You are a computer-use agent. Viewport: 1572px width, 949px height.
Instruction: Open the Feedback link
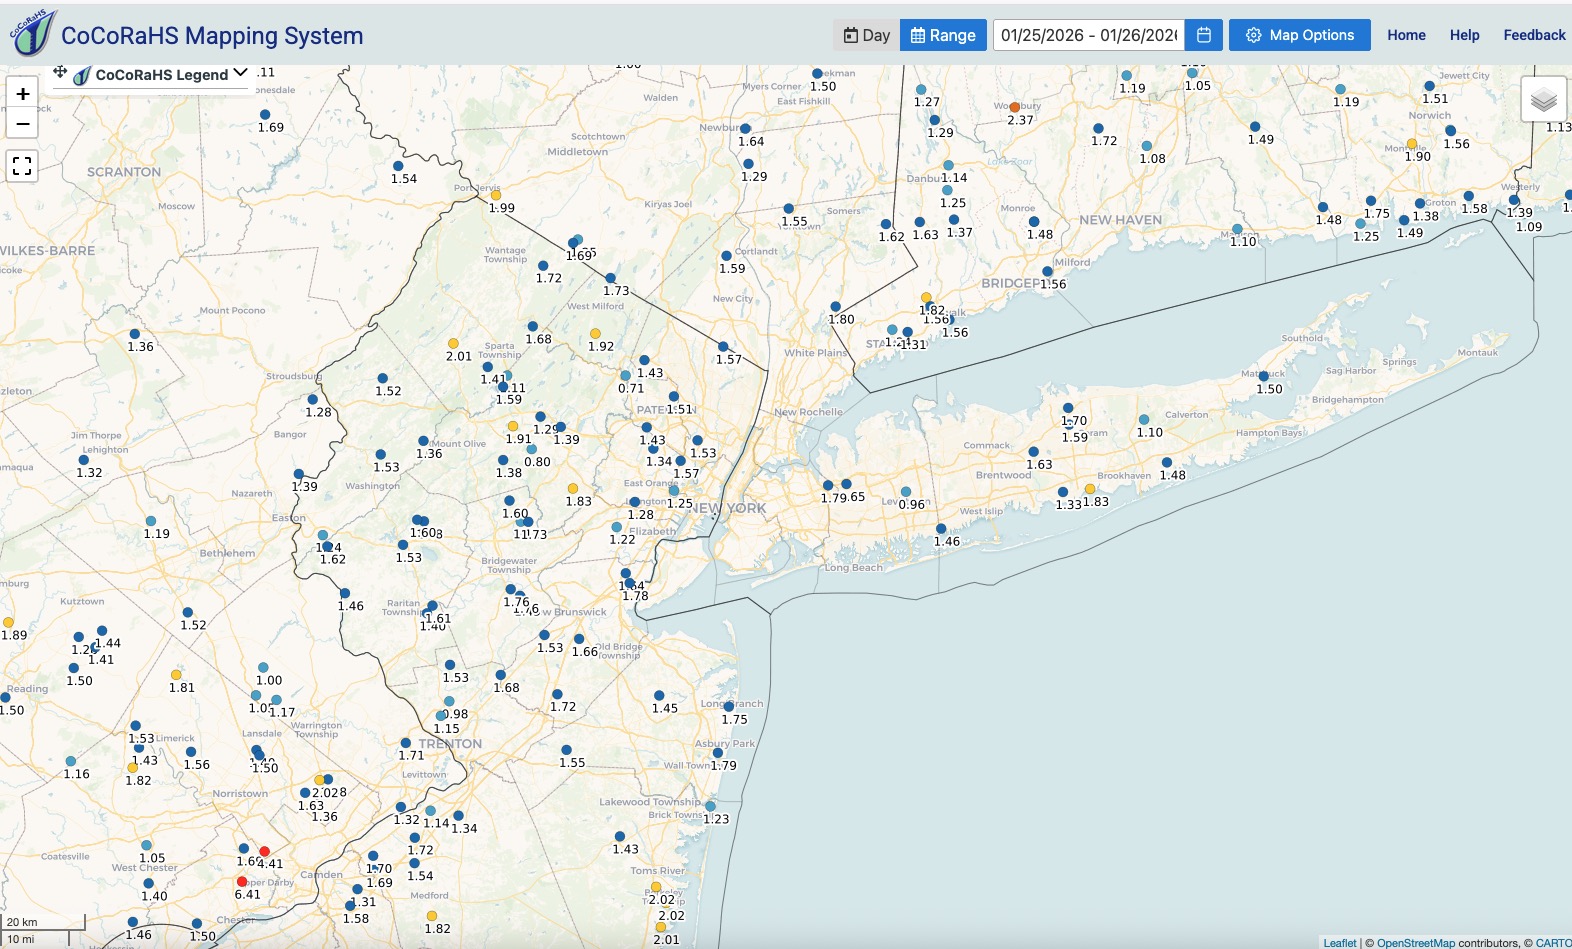point(1534,35)
